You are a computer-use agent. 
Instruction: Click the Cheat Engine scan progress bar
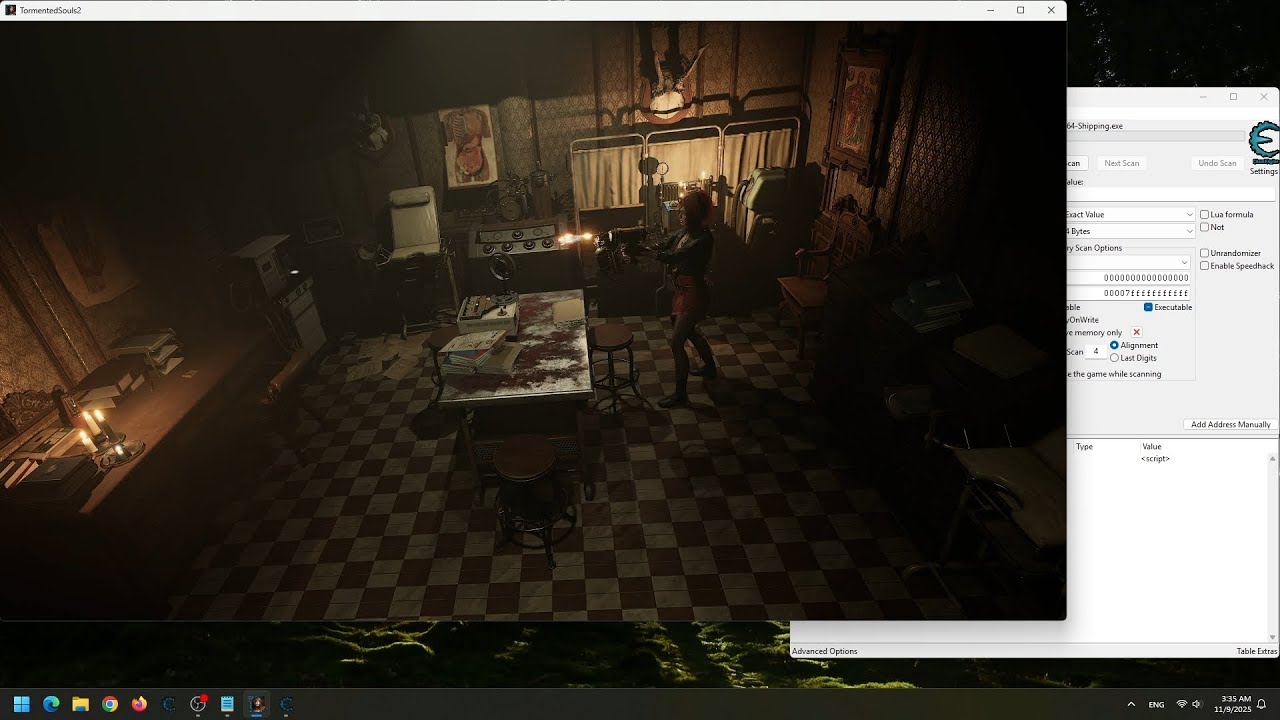click(1156, 136)
